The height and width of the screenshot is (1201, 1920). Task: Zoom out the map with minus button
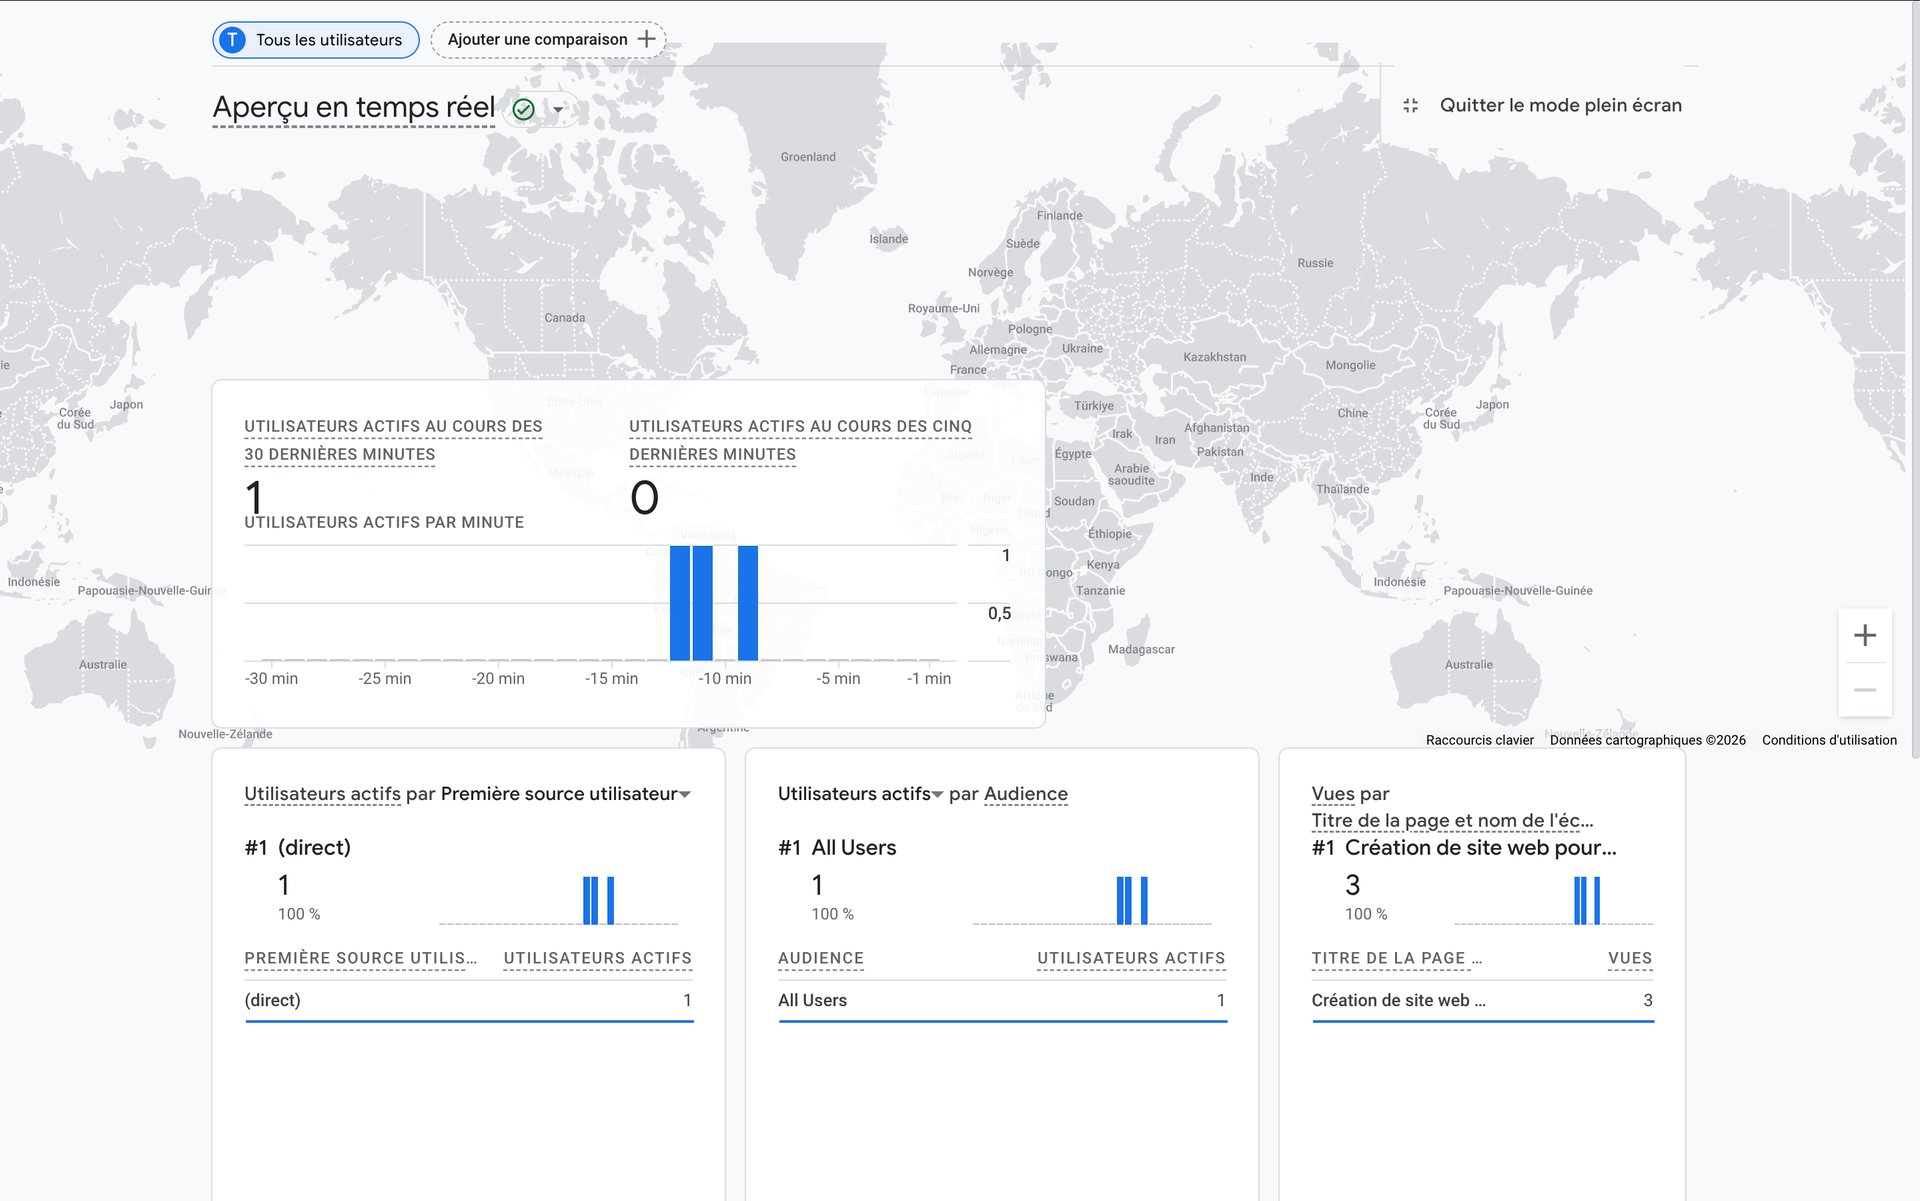[x=1864, y=690]
